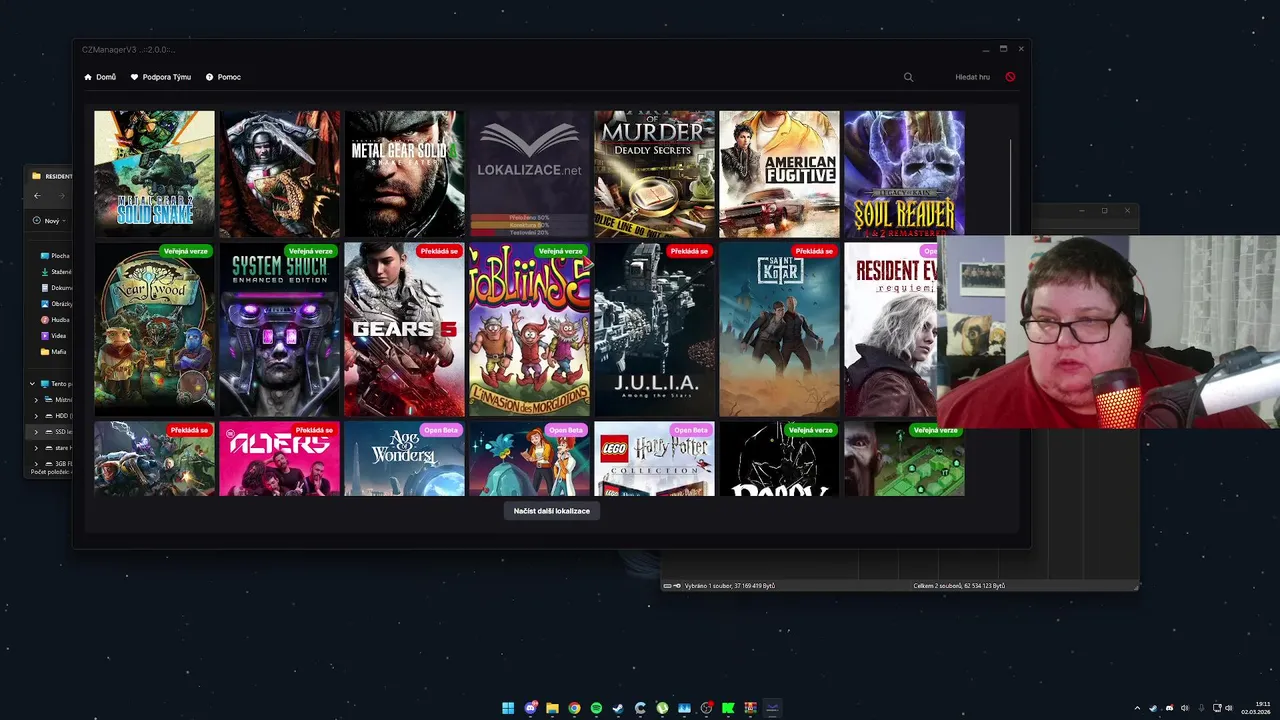The width and height of the screenshot is (1280, 720).
Task: Expand the HDD drive tree node
Action: pyautogui.click(x=36, y=416)
